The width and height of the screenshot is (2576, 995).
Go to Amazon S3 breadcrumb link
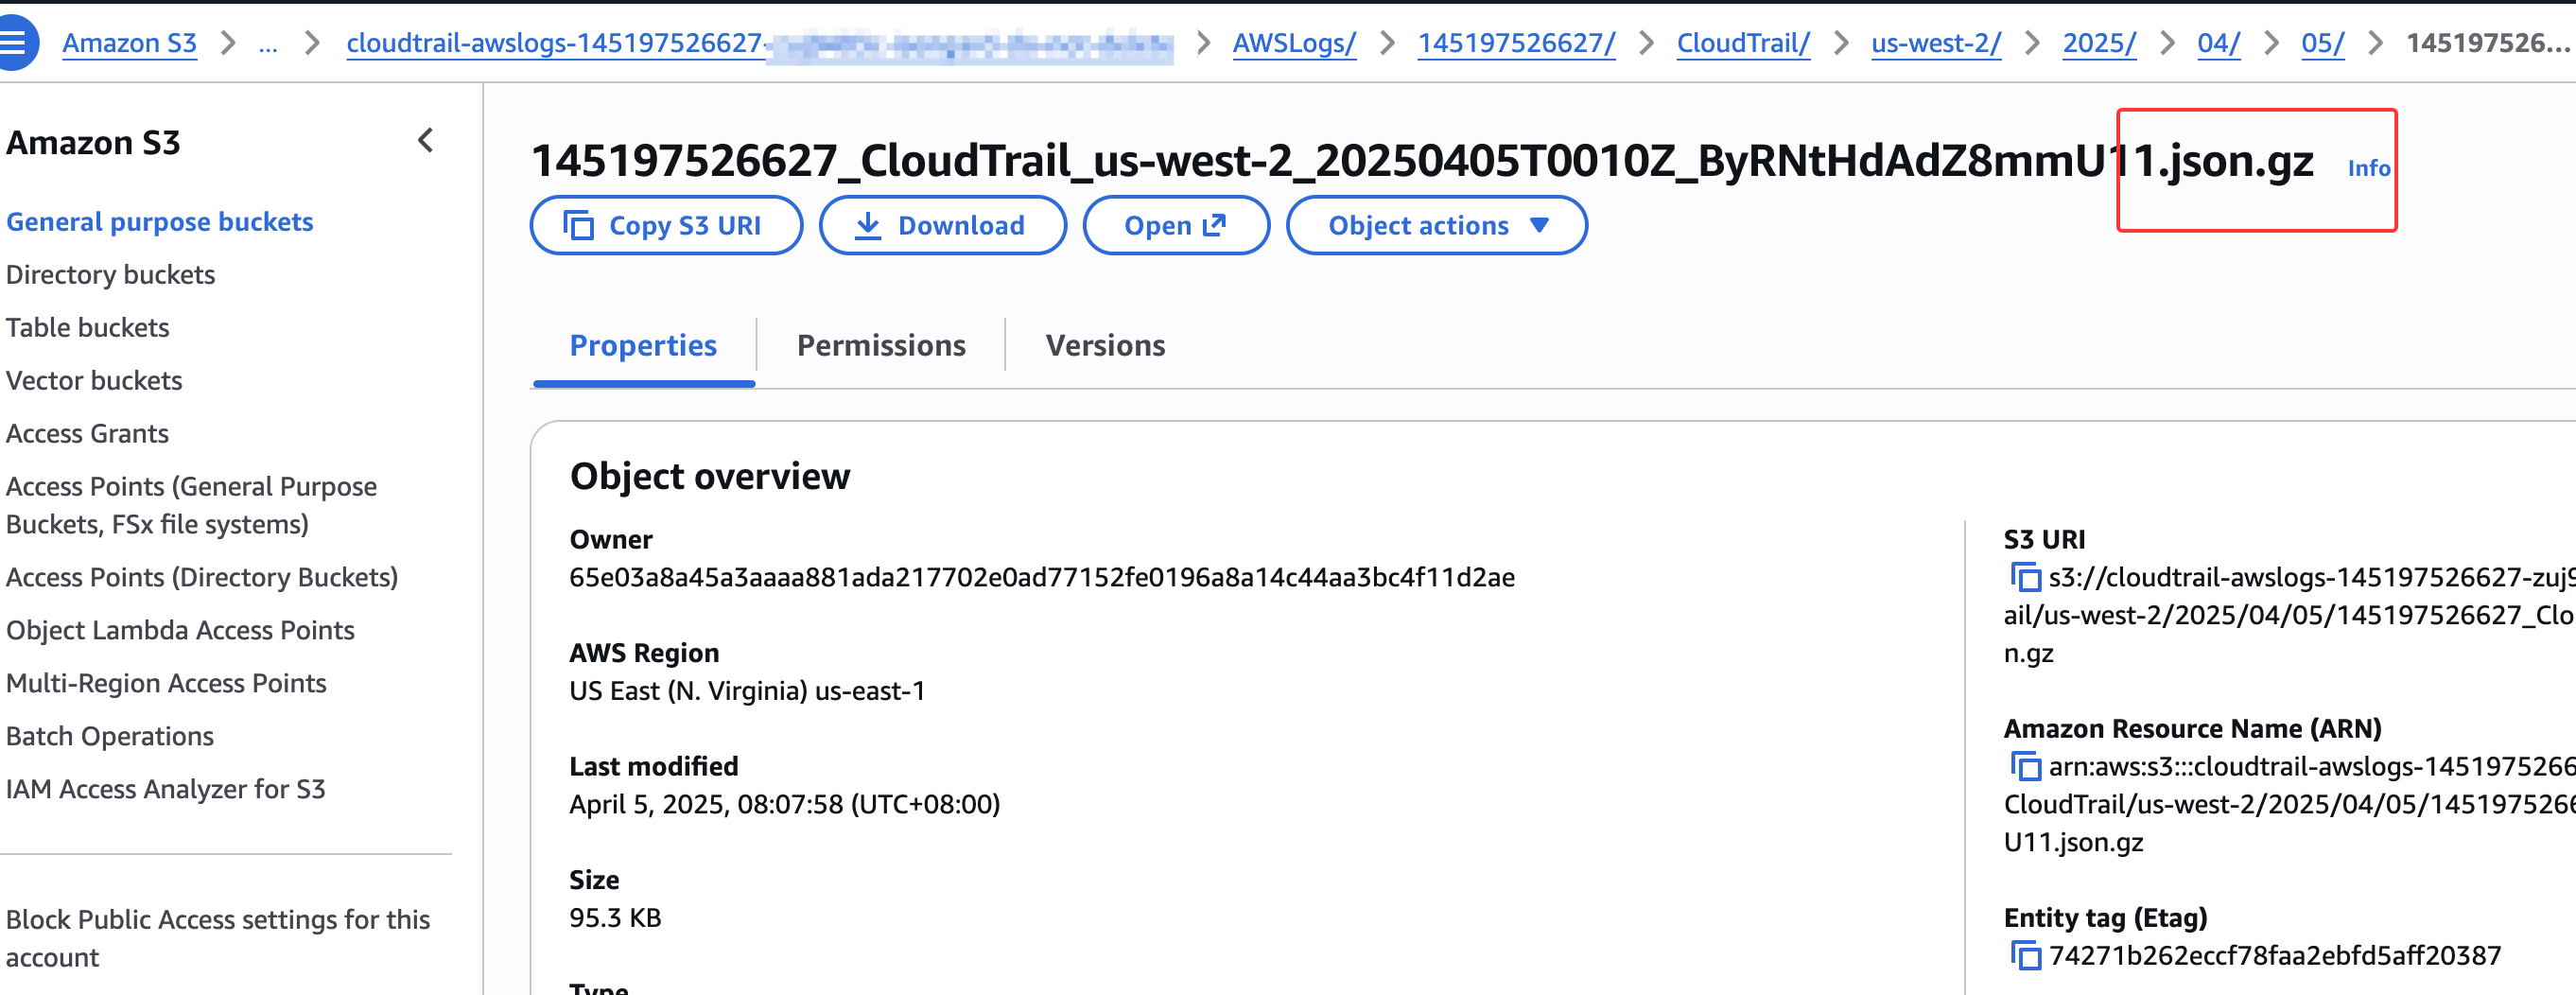129,43
